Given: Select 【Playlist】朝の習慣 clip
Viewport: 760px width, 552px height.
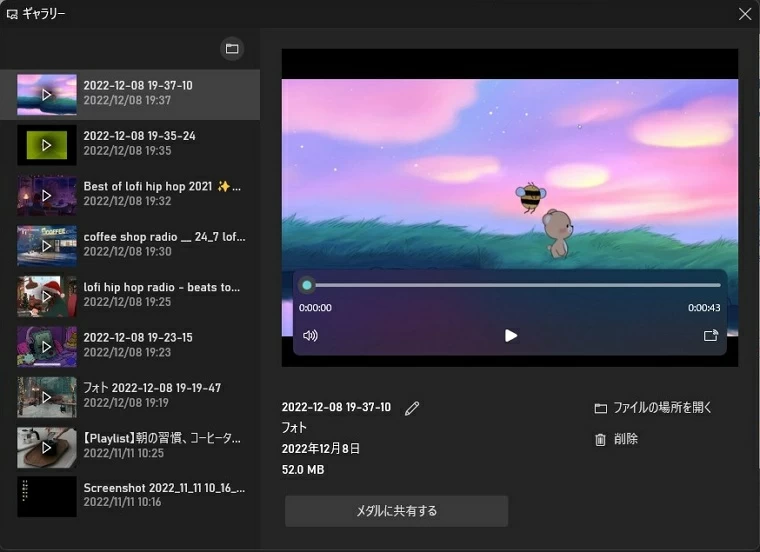Looking at the screenshot, I should (130, 447).
